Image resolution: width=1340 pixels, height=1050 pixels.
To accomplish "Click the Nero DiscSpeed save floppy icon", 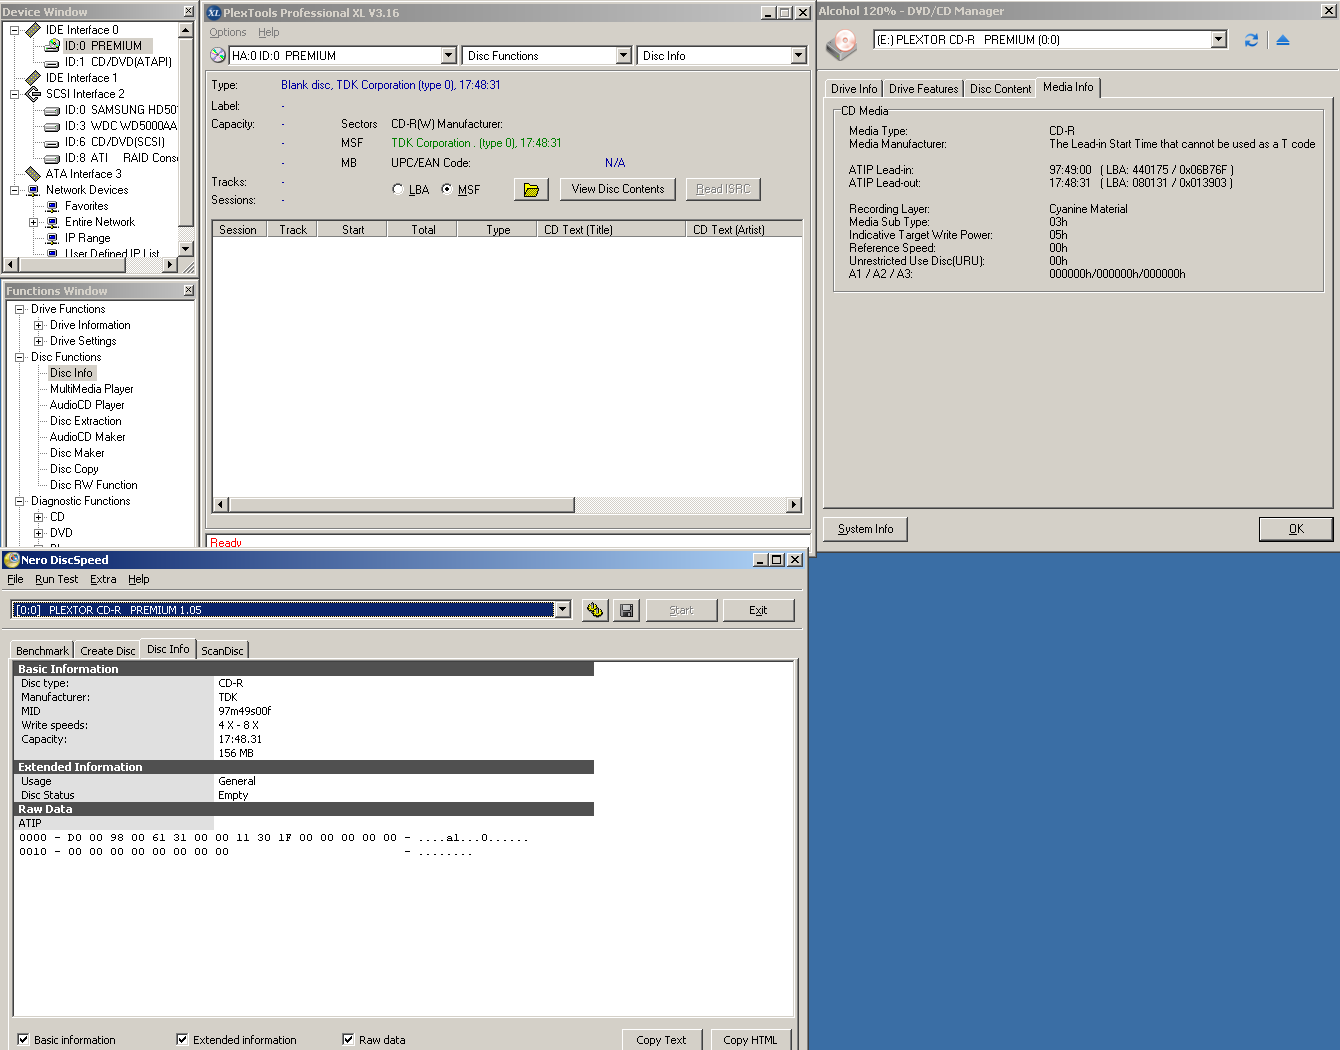I will [627, 610].
